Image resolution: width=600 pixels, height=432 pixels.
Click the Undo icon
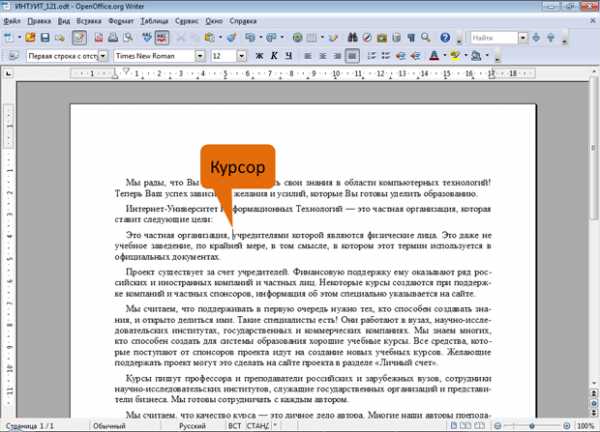point(250,37)
